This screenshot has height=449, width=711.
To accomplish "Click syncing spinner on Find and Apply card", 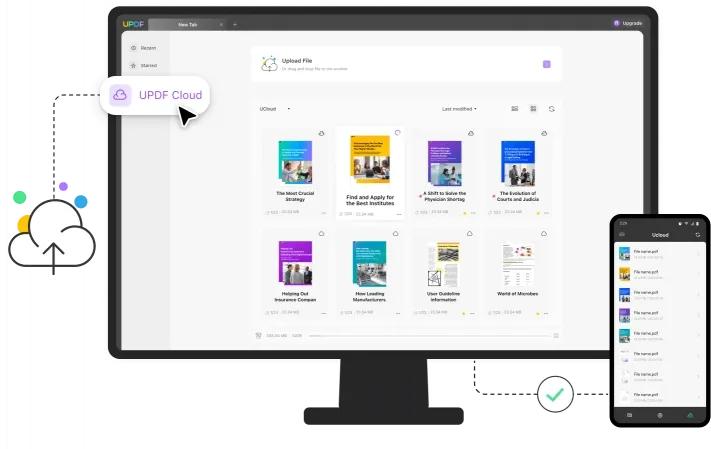I will click(x=398, y=133).
